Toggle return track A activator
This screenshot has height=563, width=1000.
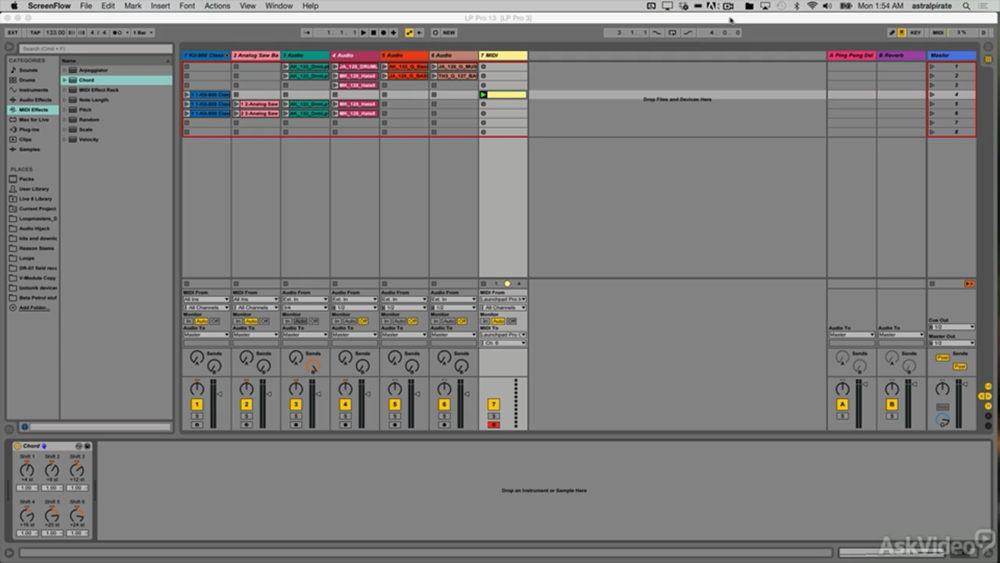coord(842,404)
